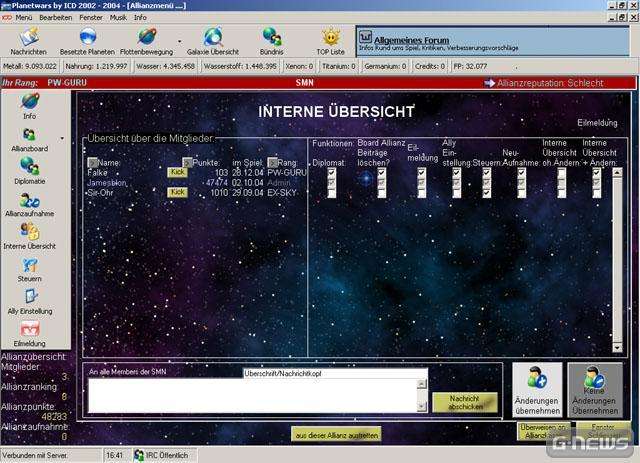Toggle Neu-Aufnahme checkbox for Falke

pos(522,173)
